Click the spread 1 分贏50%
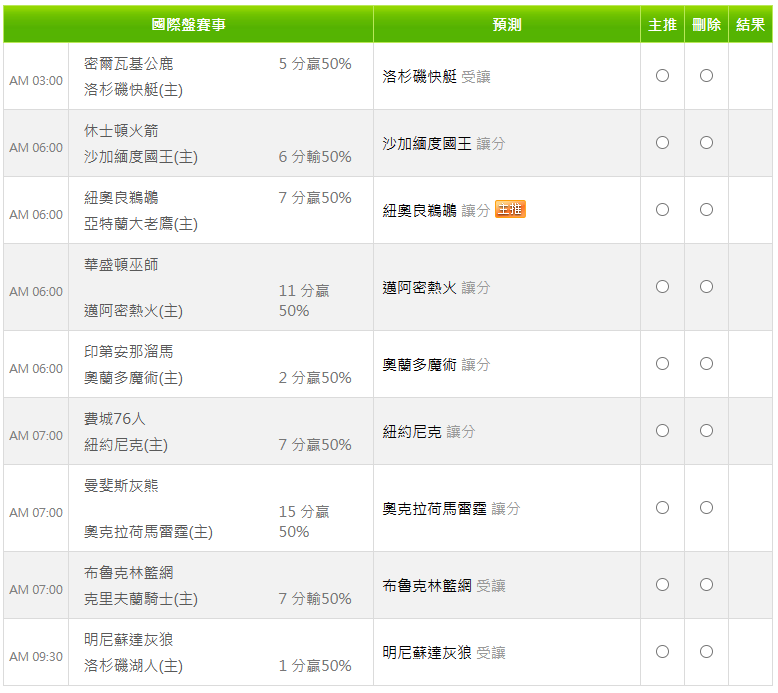The width and height of the screenshot is (778, 693). [315, 666]
